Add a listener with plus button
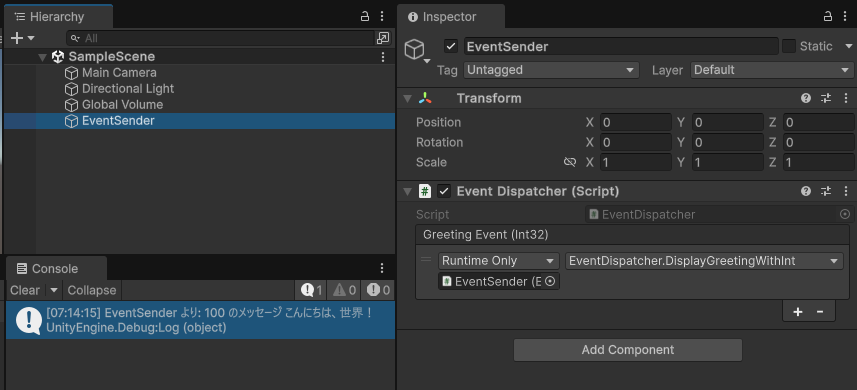Viewport: 857px width, 390px height. point(798,312)
